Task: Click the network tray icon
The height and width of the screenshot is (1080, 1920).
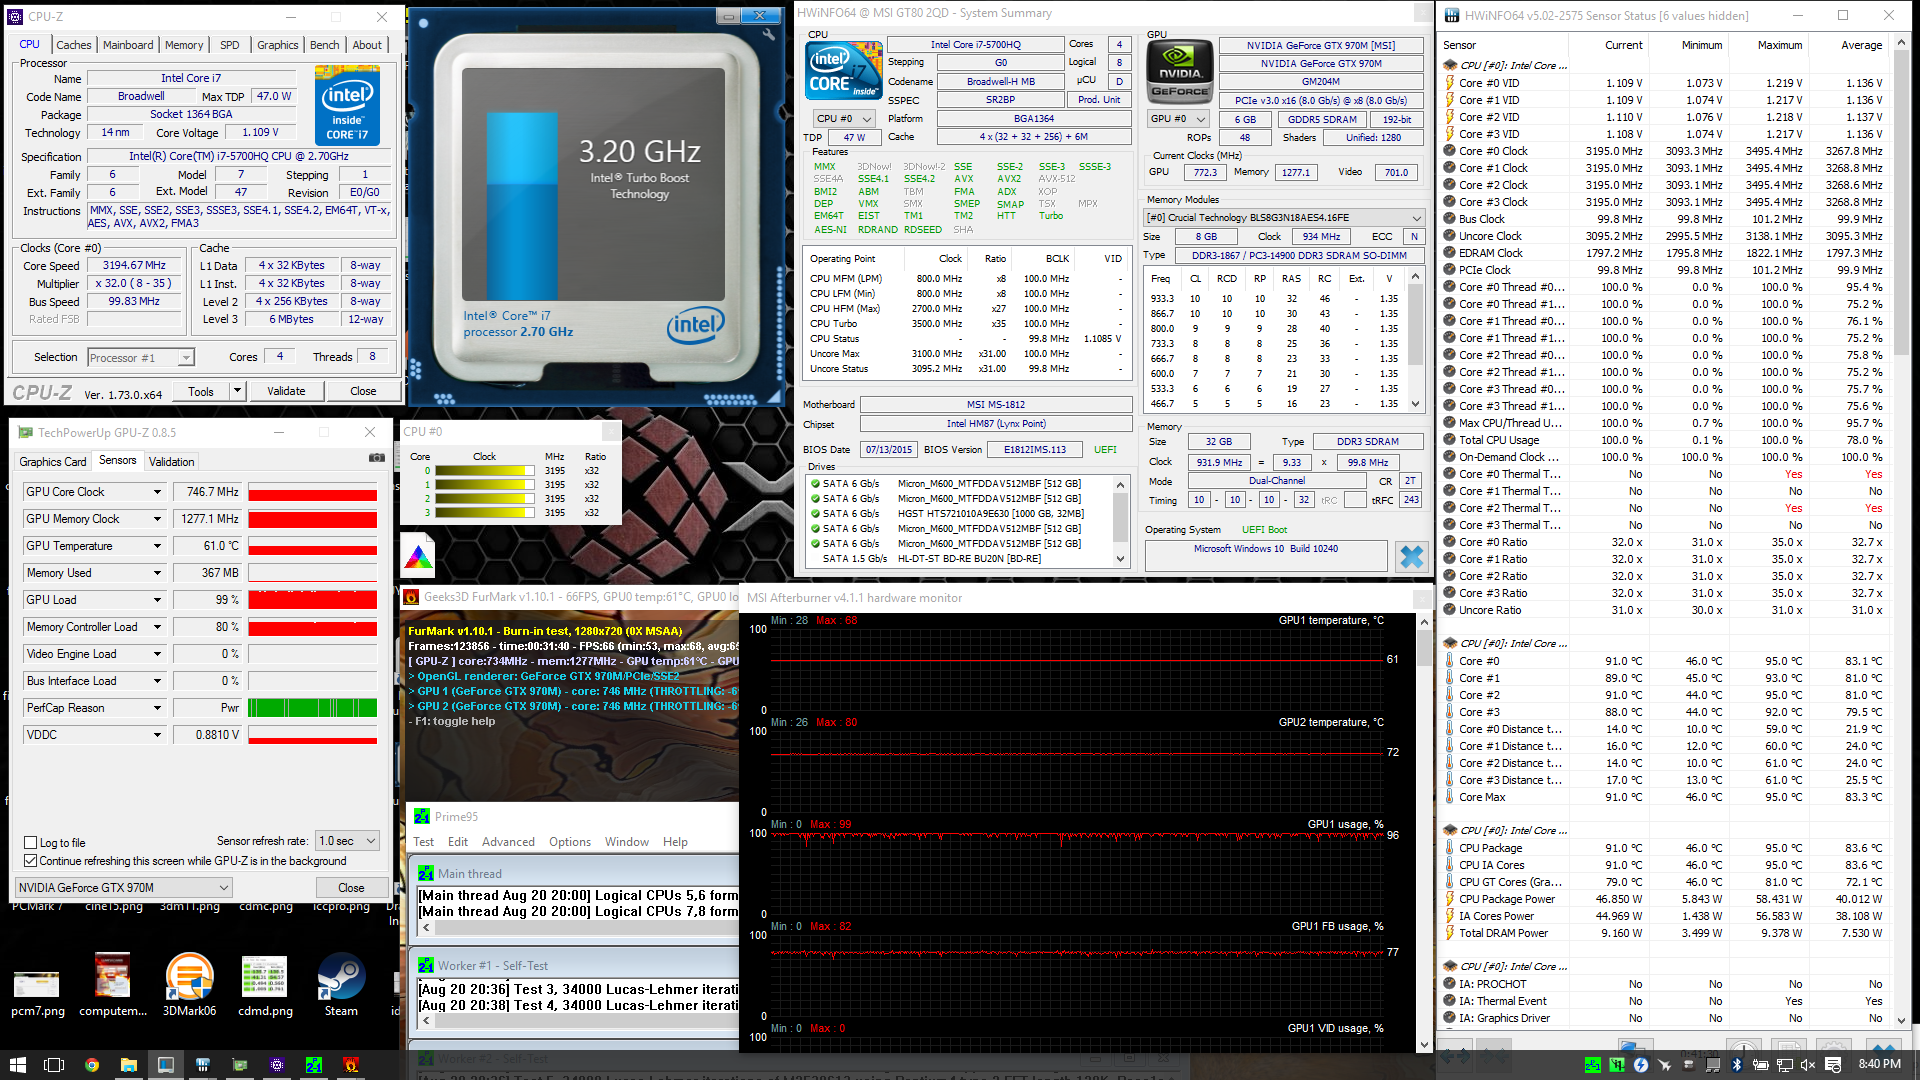Action: click(x=1785, y=1065)
